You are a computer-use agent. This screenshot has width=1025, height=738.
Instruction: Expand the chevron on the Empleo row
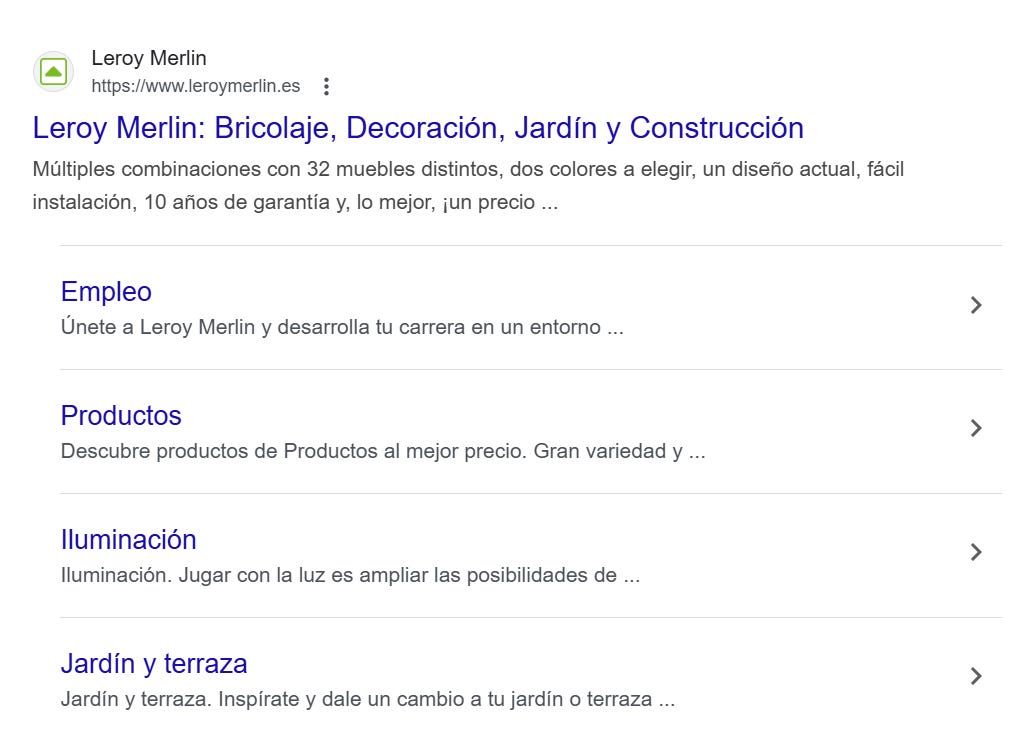pyautogui.click(x=976, y=305)
